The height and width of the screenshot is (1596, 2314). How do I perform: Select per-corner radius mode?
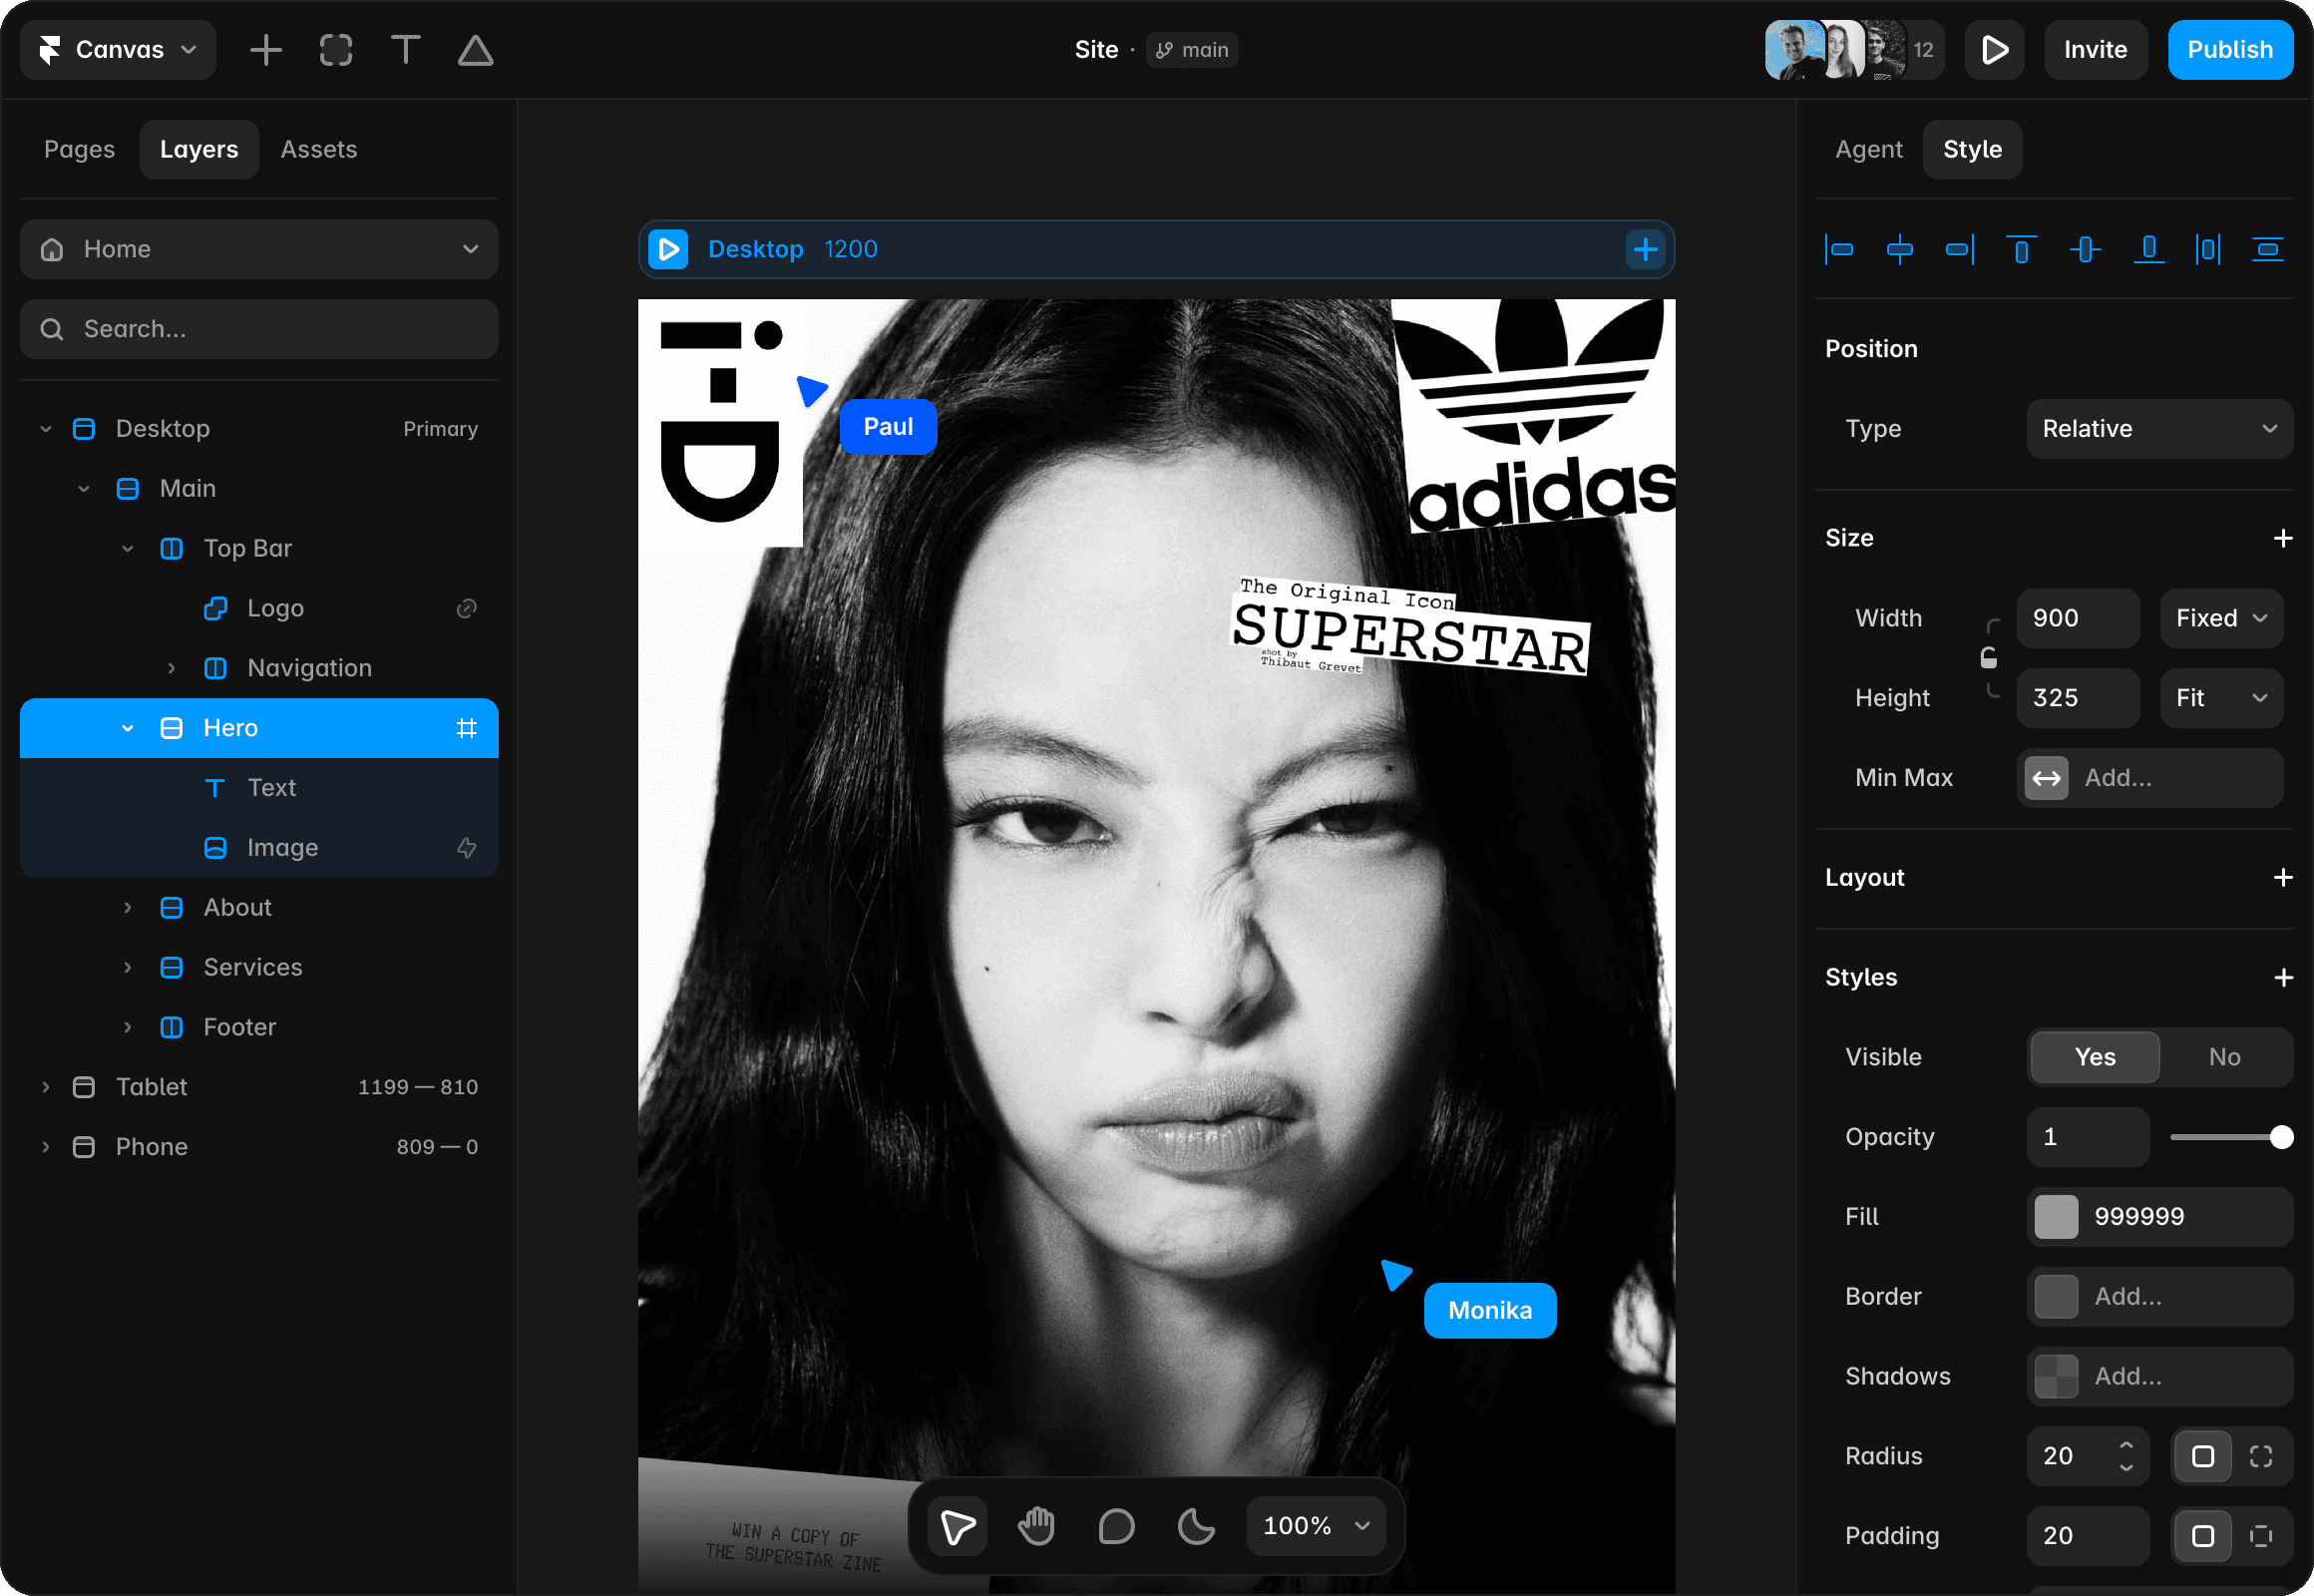[2261, 1456]
